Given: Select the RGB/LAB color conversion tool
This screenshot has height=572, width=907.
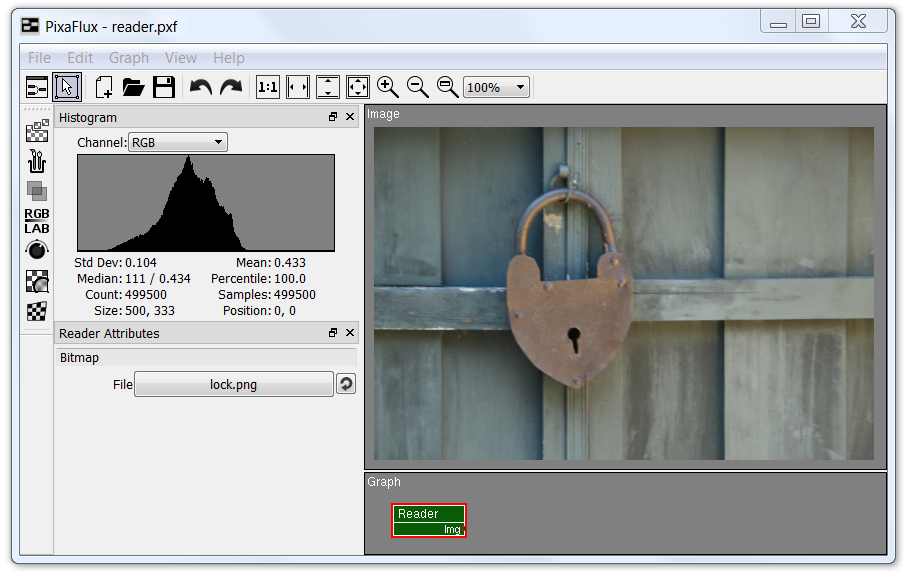Looking at the screenshot, I should 37,221.
